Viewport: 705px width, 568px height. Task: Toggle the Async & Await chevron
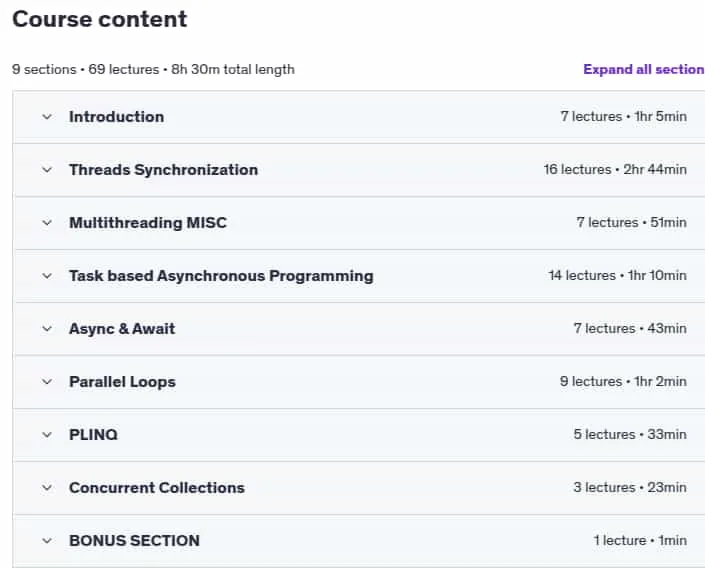47,329
